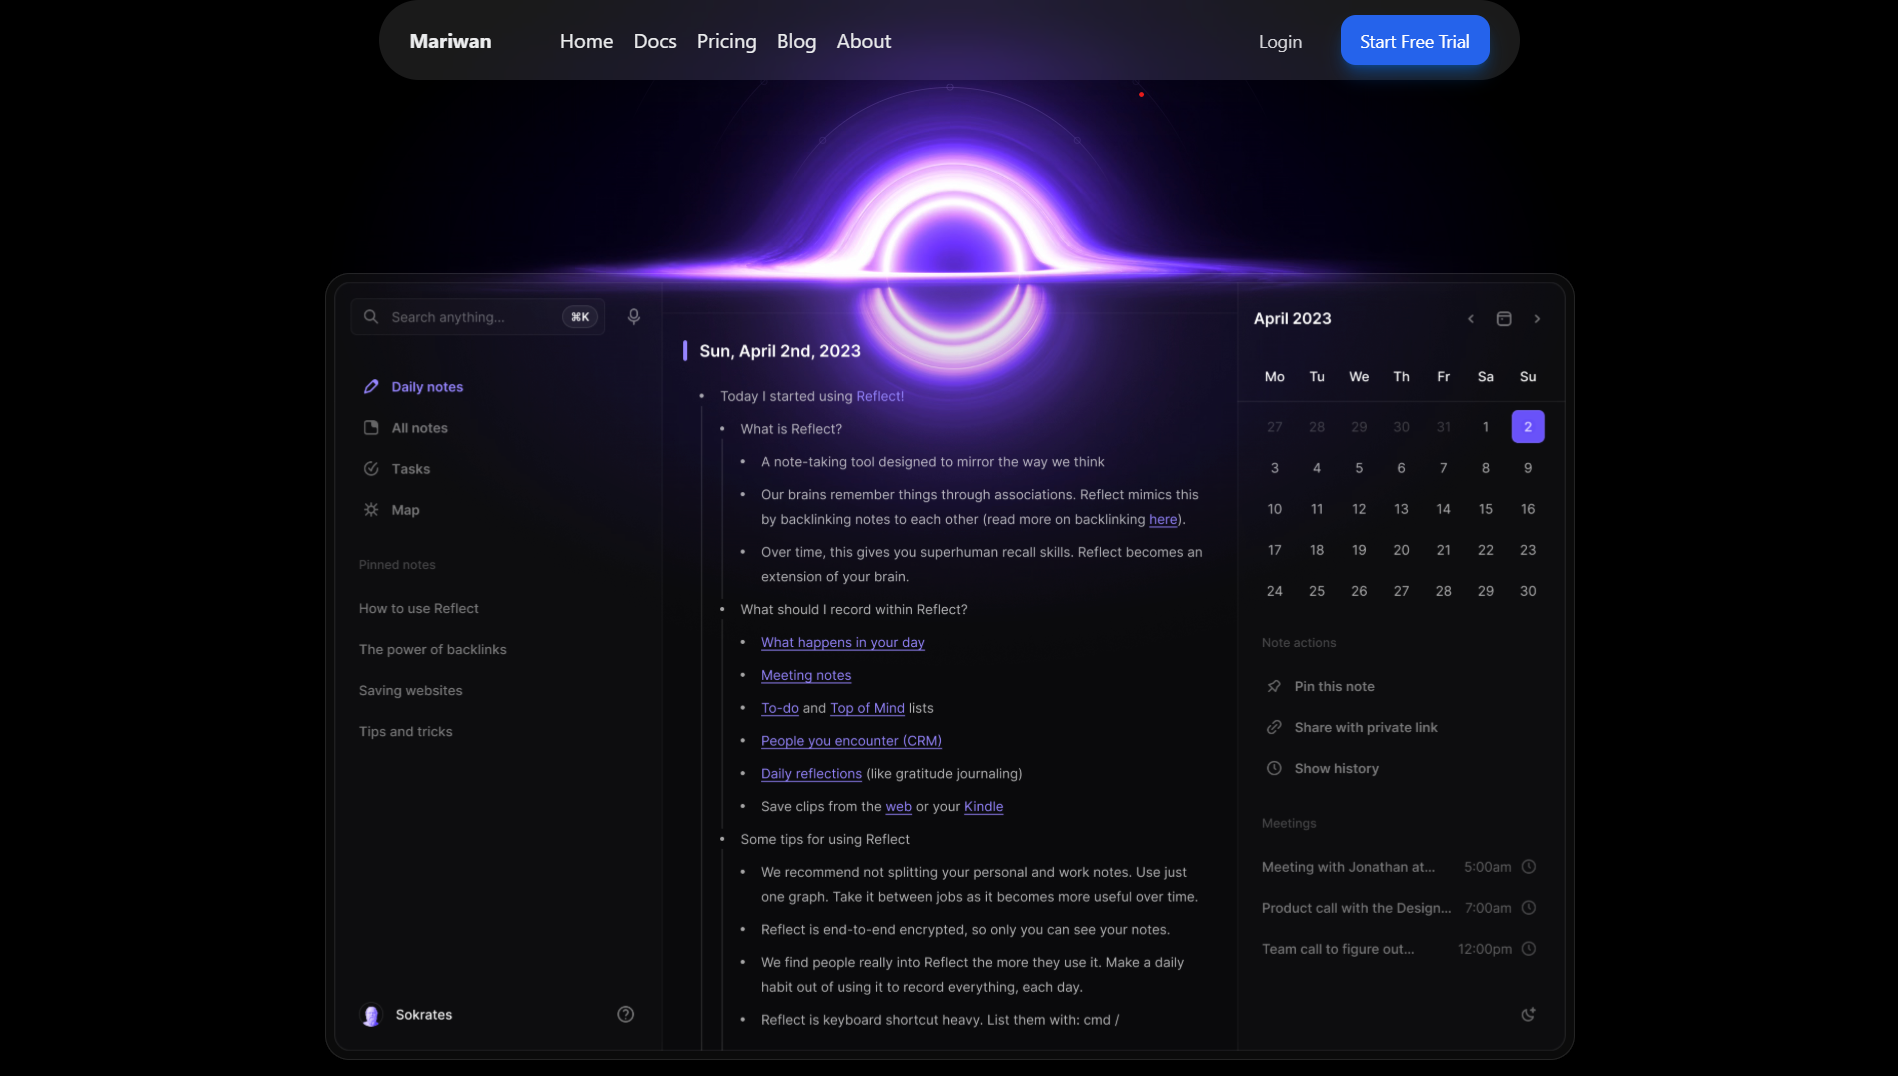Open the To-do link
This screenshot has width=1898, height=1076.
[x=779, y=708]
